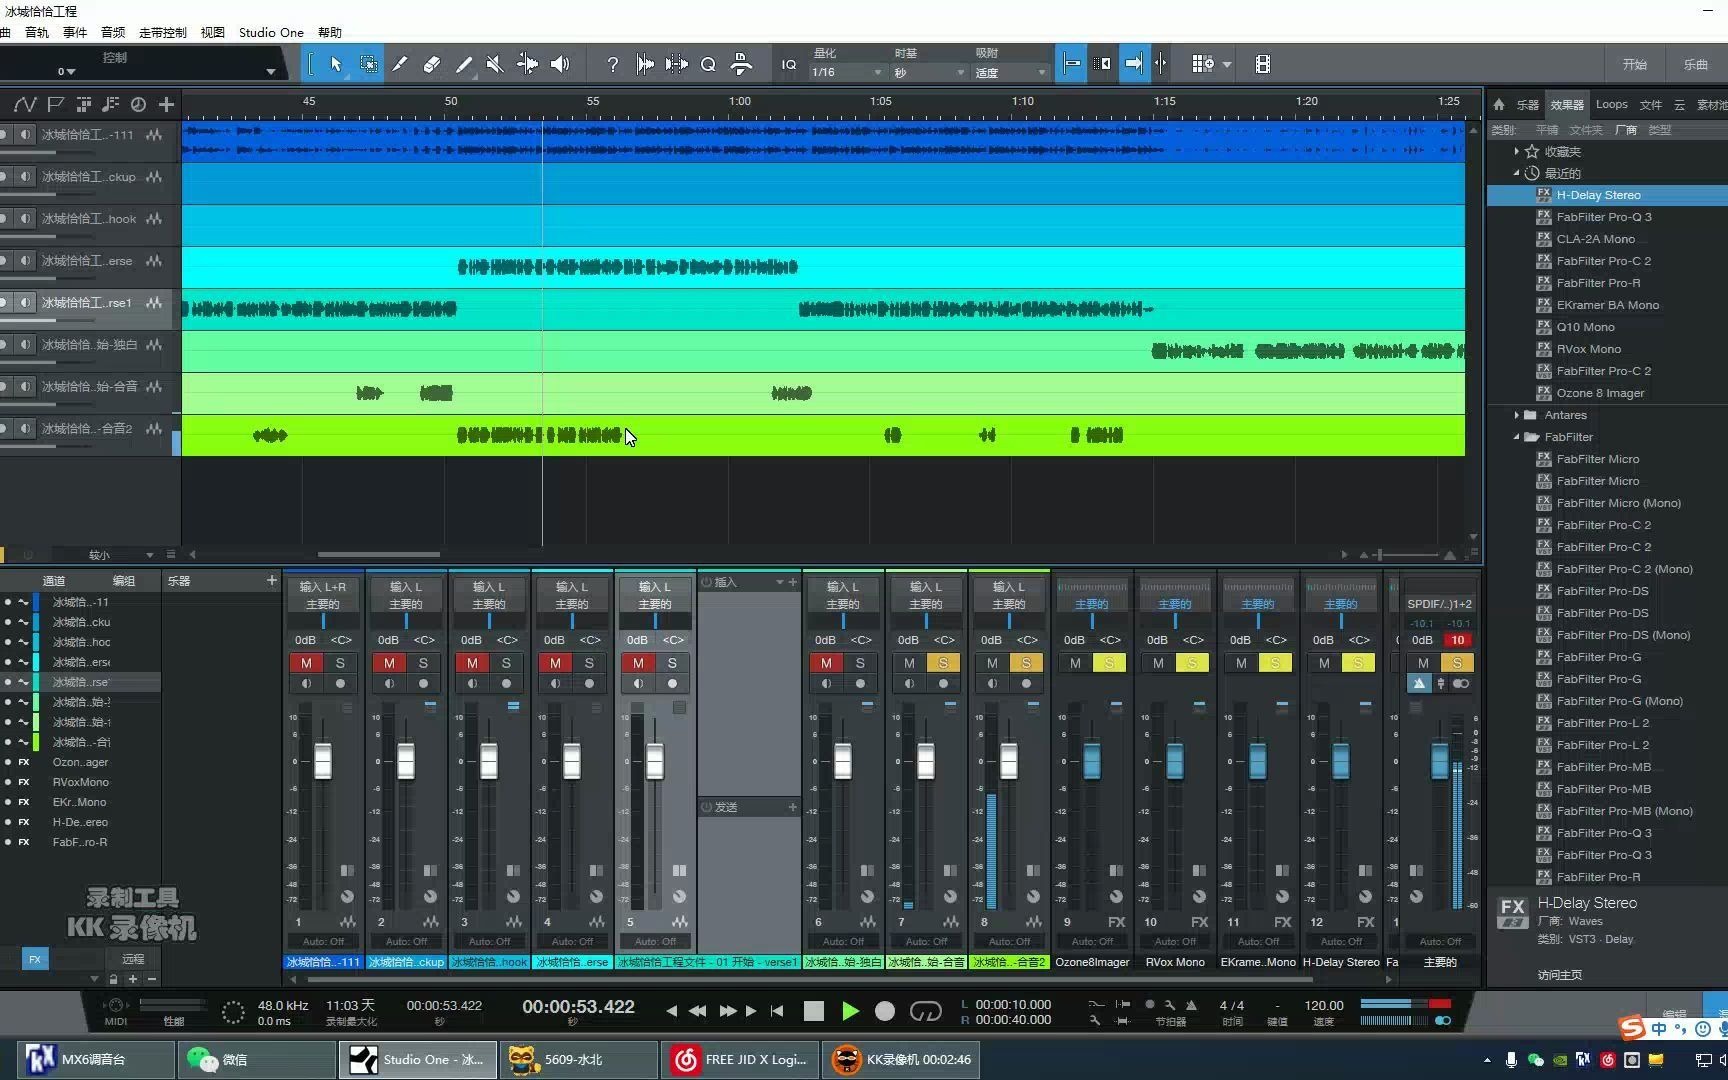Click the Ozone8Imager channel fader

1092,761
